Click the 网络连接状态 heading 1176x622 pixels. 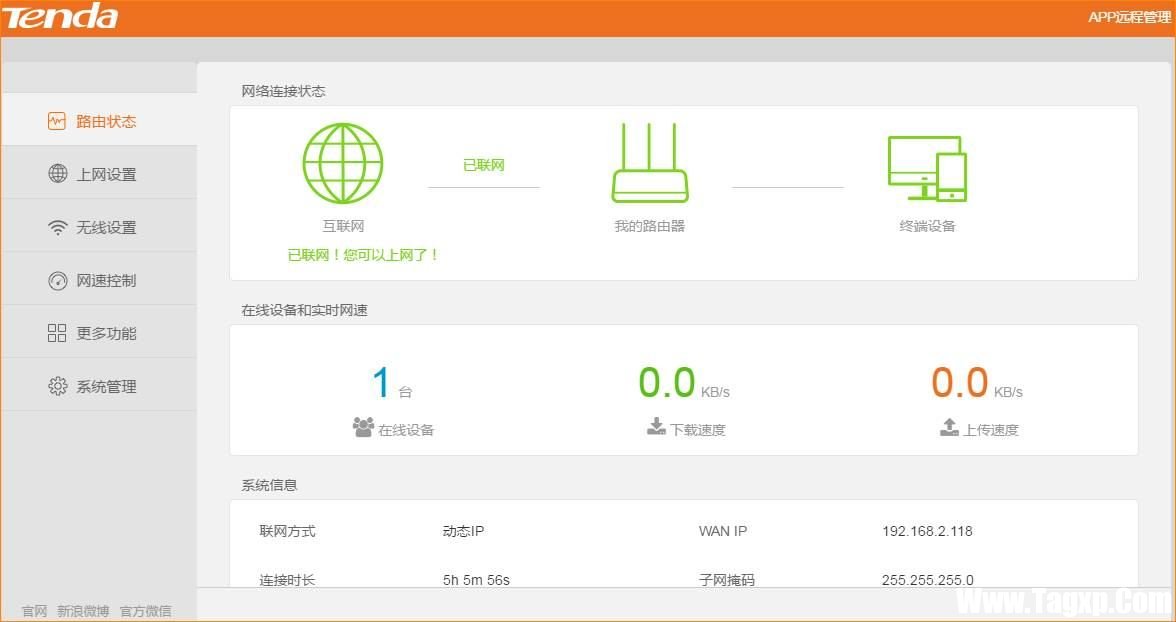[x=284, y=92]
